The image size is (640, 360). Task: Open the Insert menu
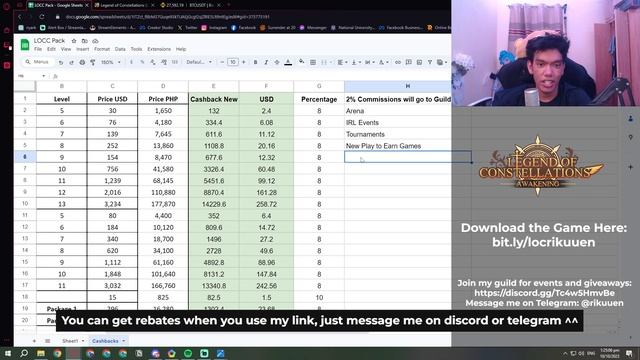point(82,49)
